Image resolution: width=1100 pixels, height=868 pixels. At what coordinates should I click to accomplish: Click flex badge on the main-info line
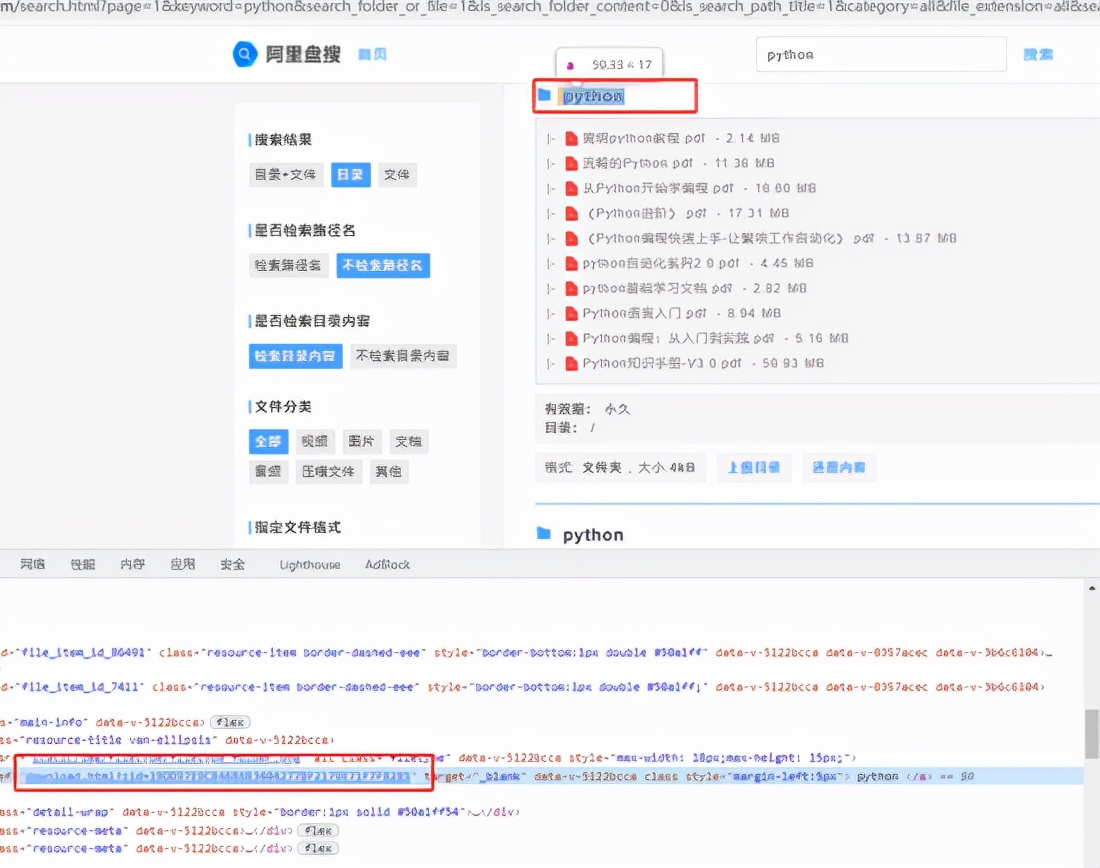pyautogui.click(x=230, y=722)
